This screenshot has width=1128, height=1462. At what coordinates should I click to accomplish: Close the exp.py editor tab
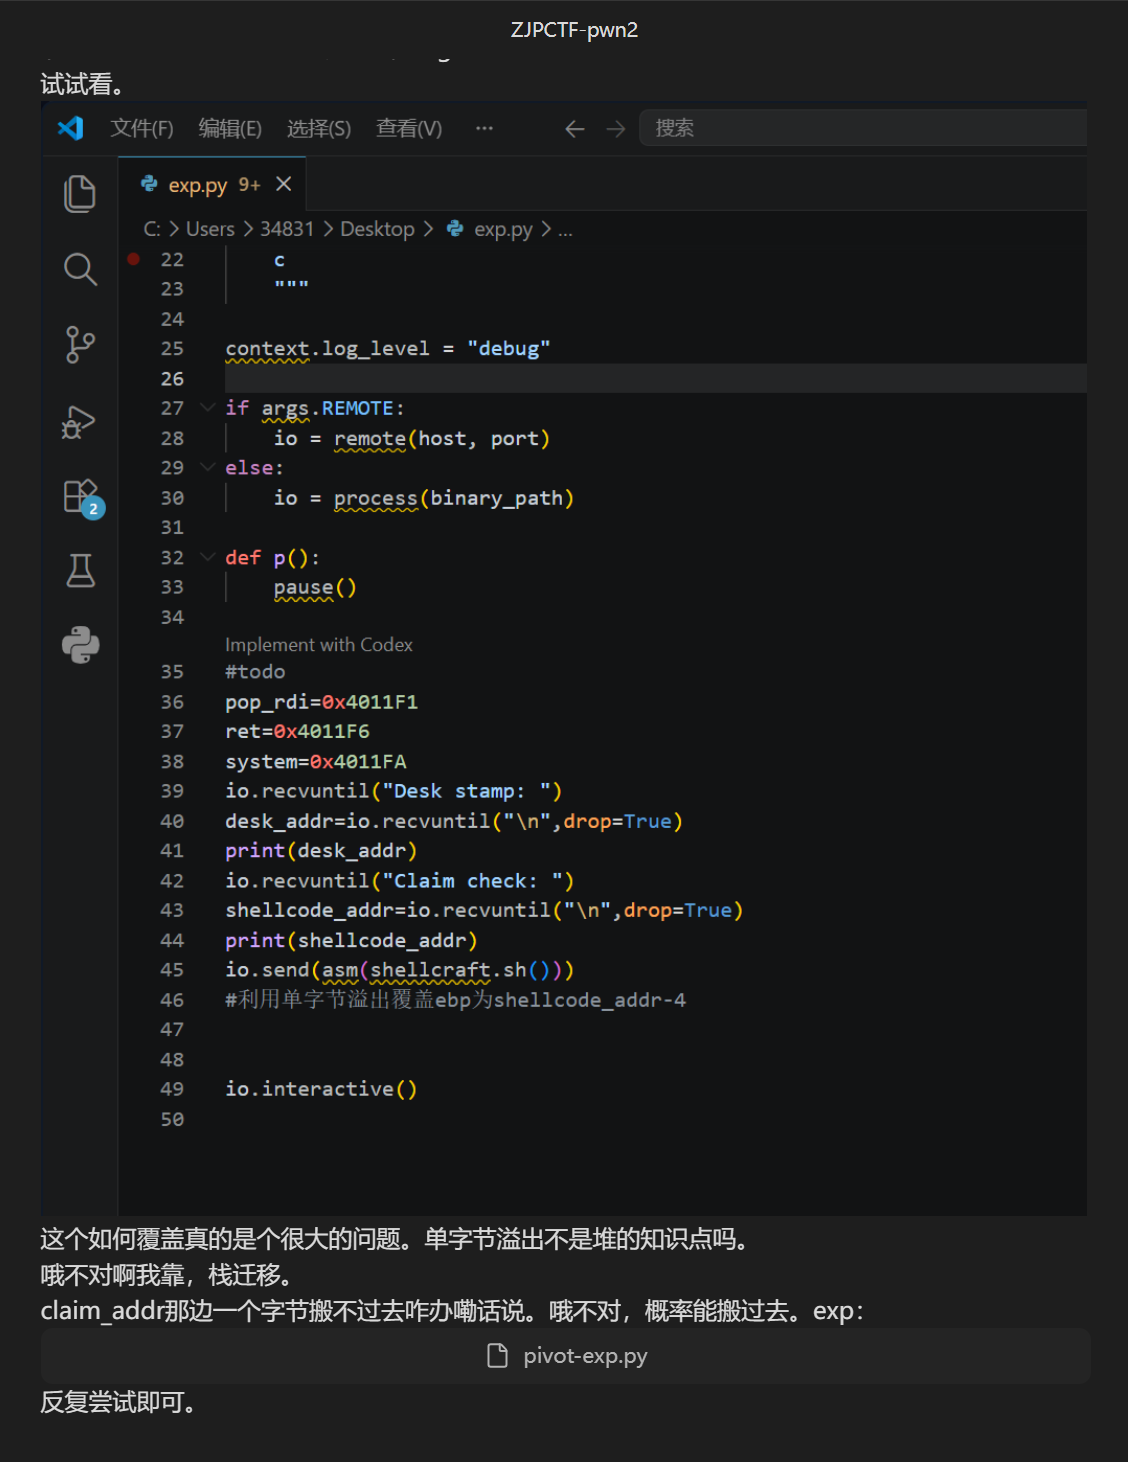pyautogui.click(x=284, y=184)
